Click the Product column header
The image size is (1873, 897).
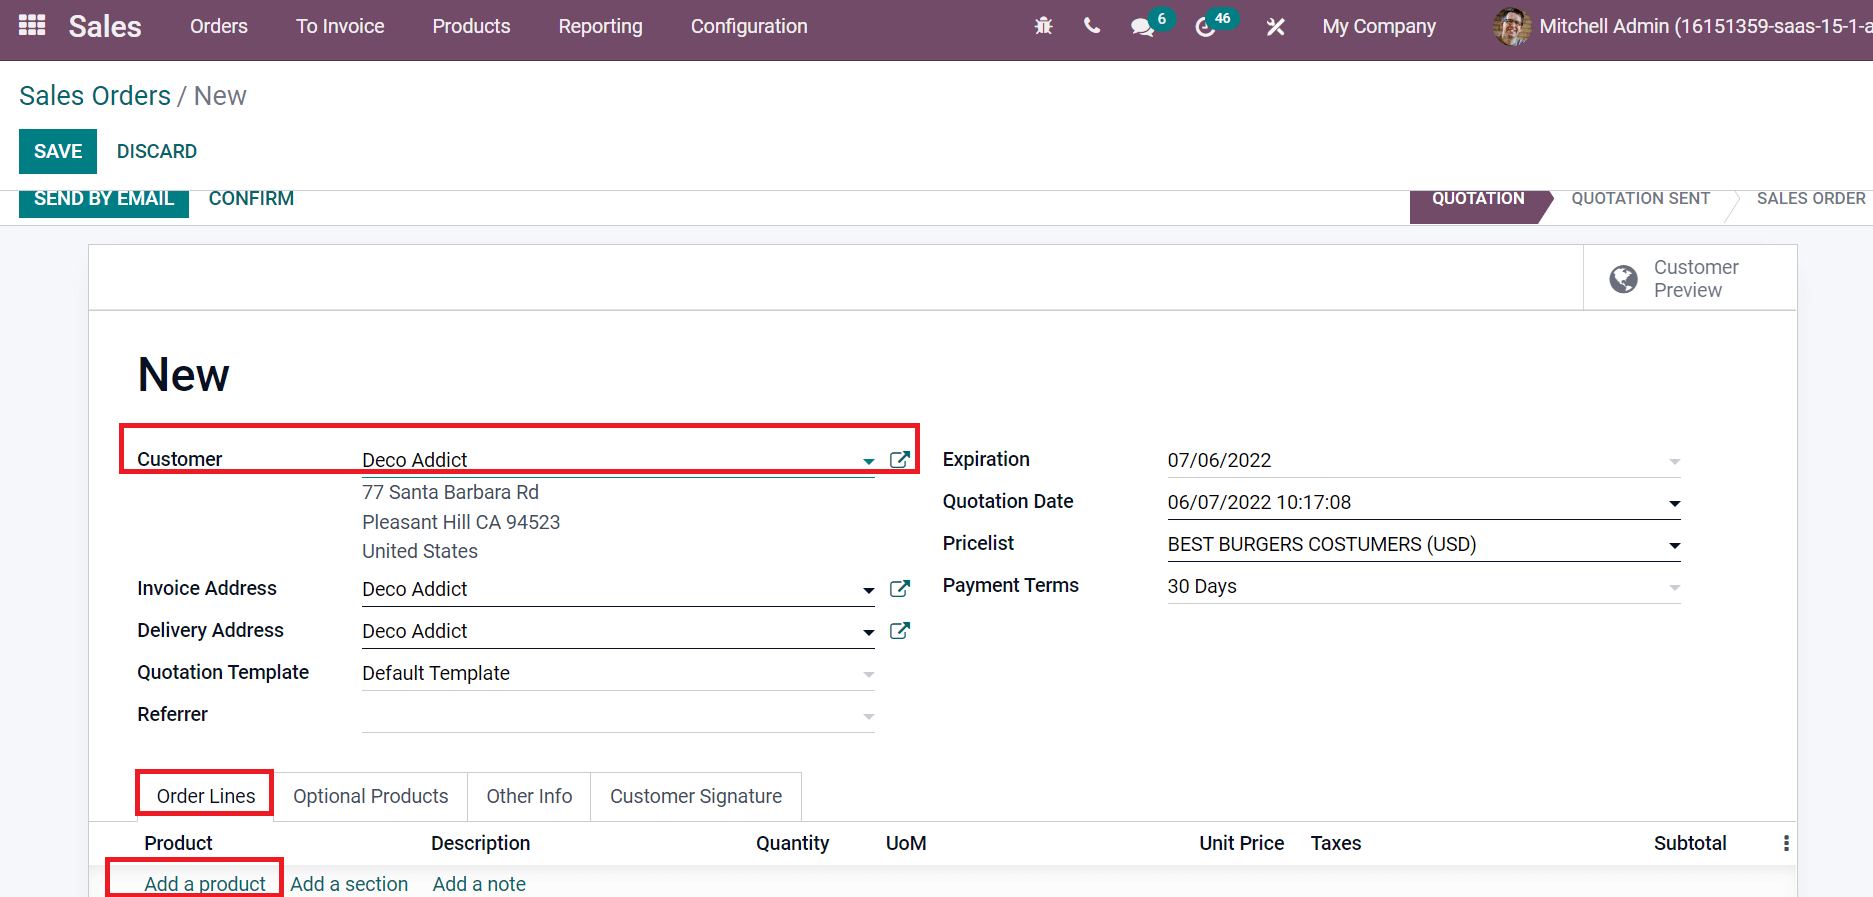pos(178,843)
